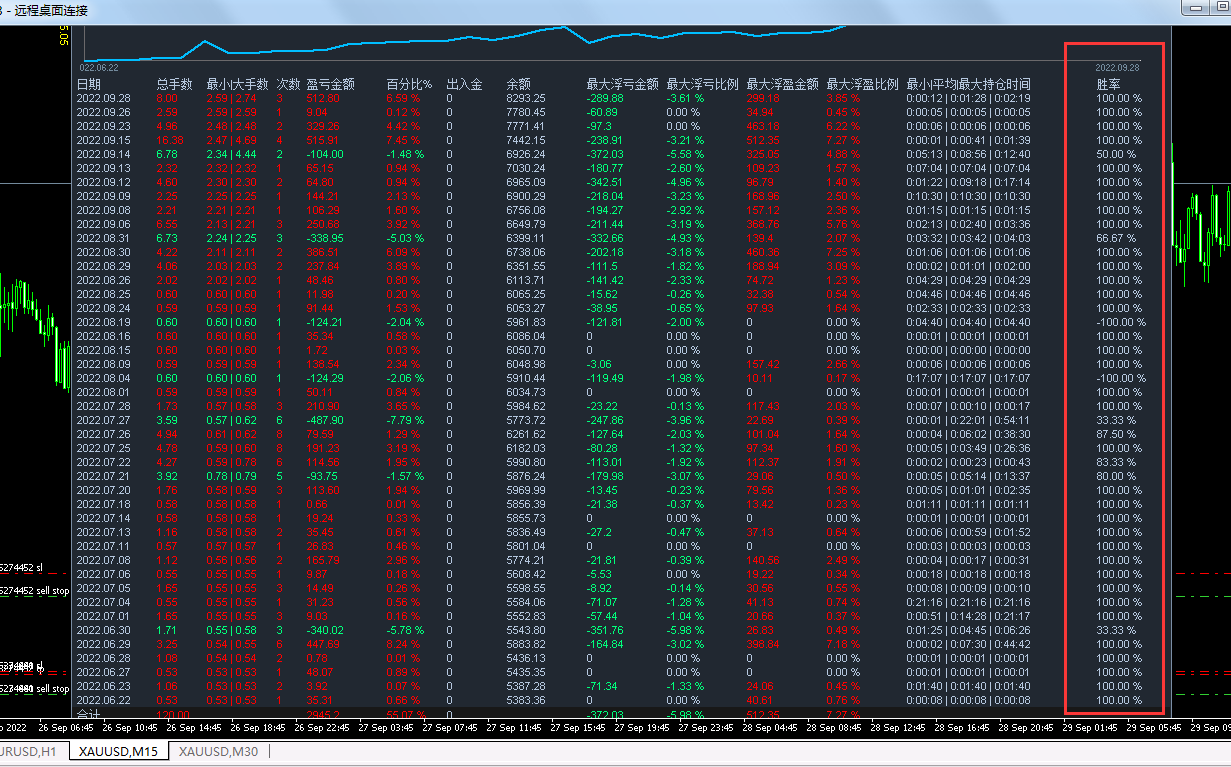Click the 80.00 % win rate value
Viewport: 1231px width, 767px height.
click(1116, 476)
